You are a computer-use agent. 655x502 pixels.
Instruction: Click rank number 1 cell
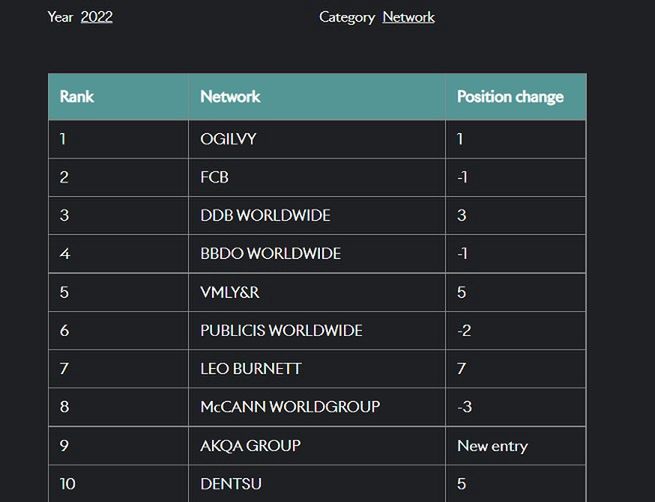[63, 139]
